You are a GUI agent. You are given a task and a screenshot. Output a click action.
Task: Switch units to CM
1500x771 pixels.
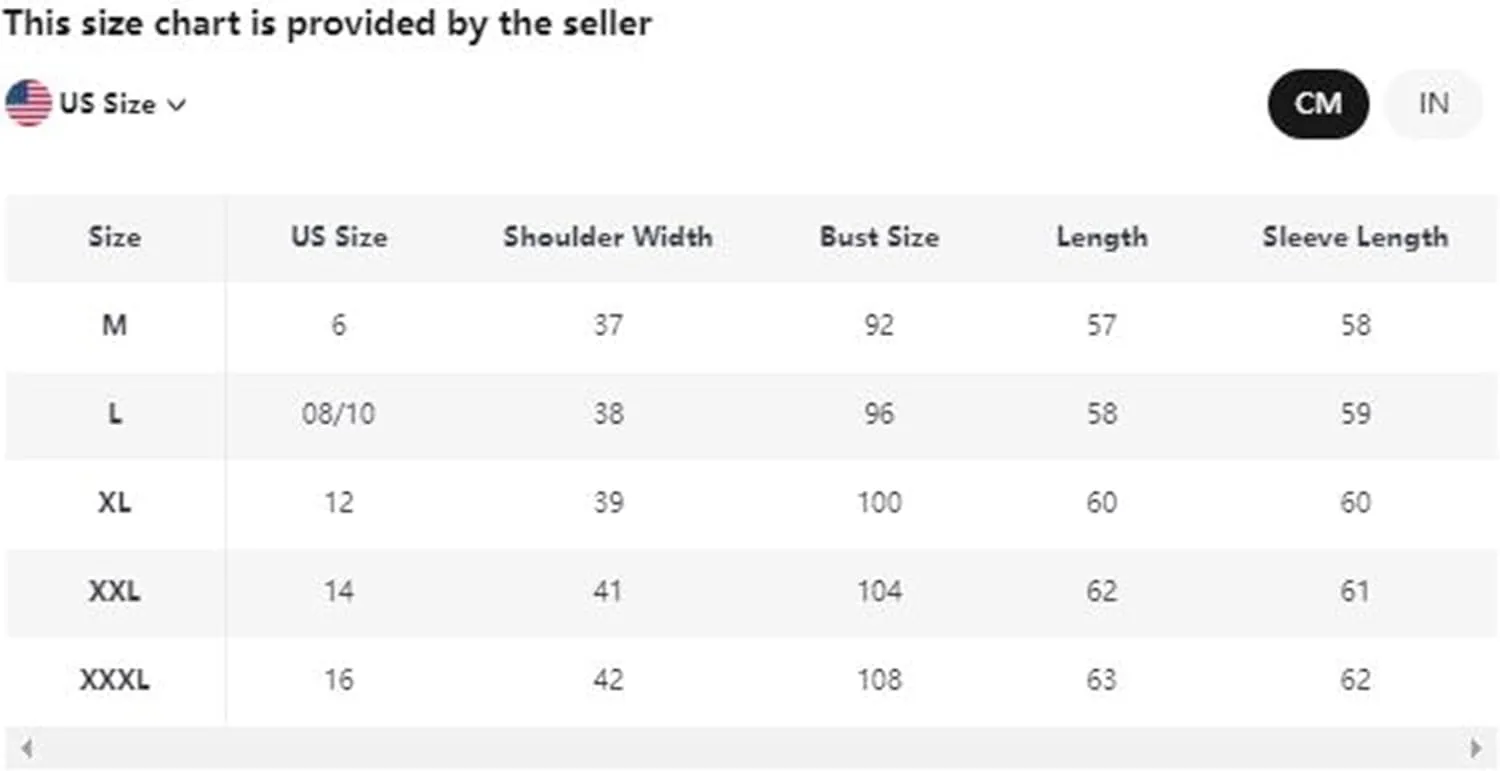point(1318,103)
